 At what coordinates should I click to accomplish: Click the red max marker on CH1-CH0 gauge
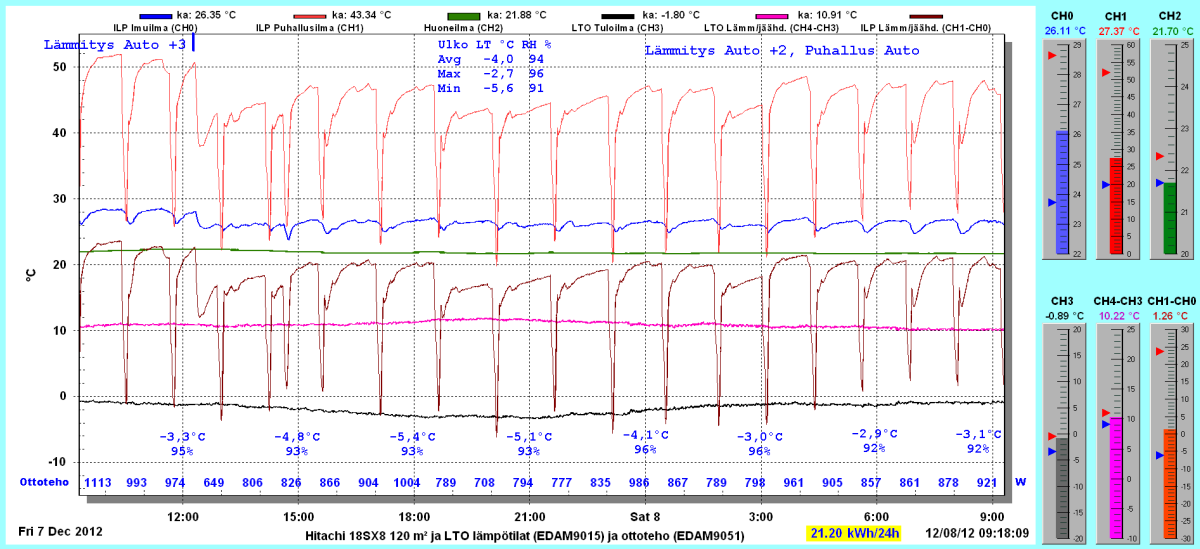coord(1159,351)
